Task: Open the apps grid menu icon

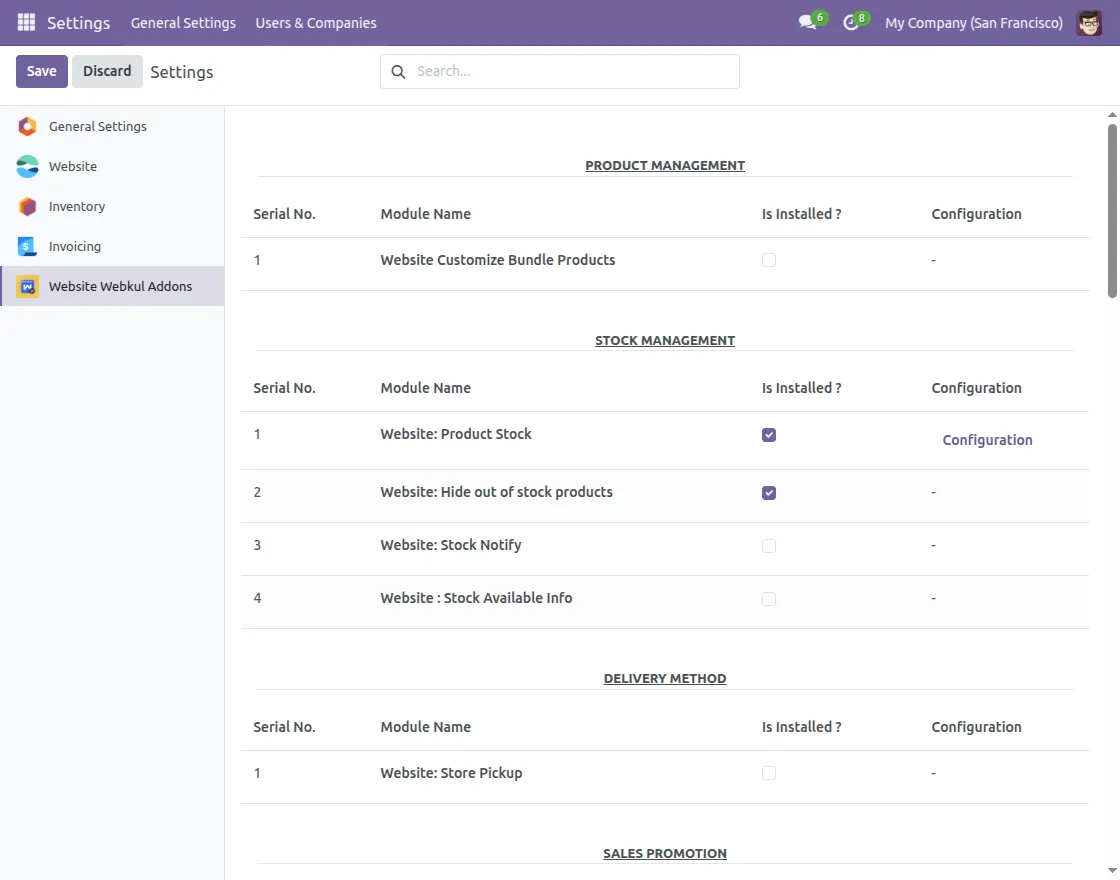Action: tap(26, 22)
